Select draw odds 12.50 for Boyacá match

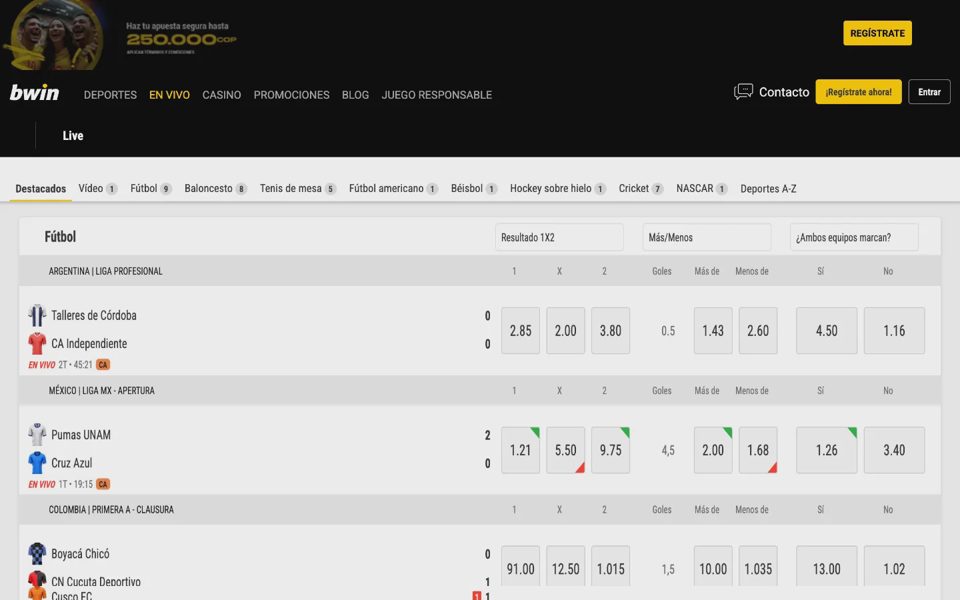tap(566, 568)
